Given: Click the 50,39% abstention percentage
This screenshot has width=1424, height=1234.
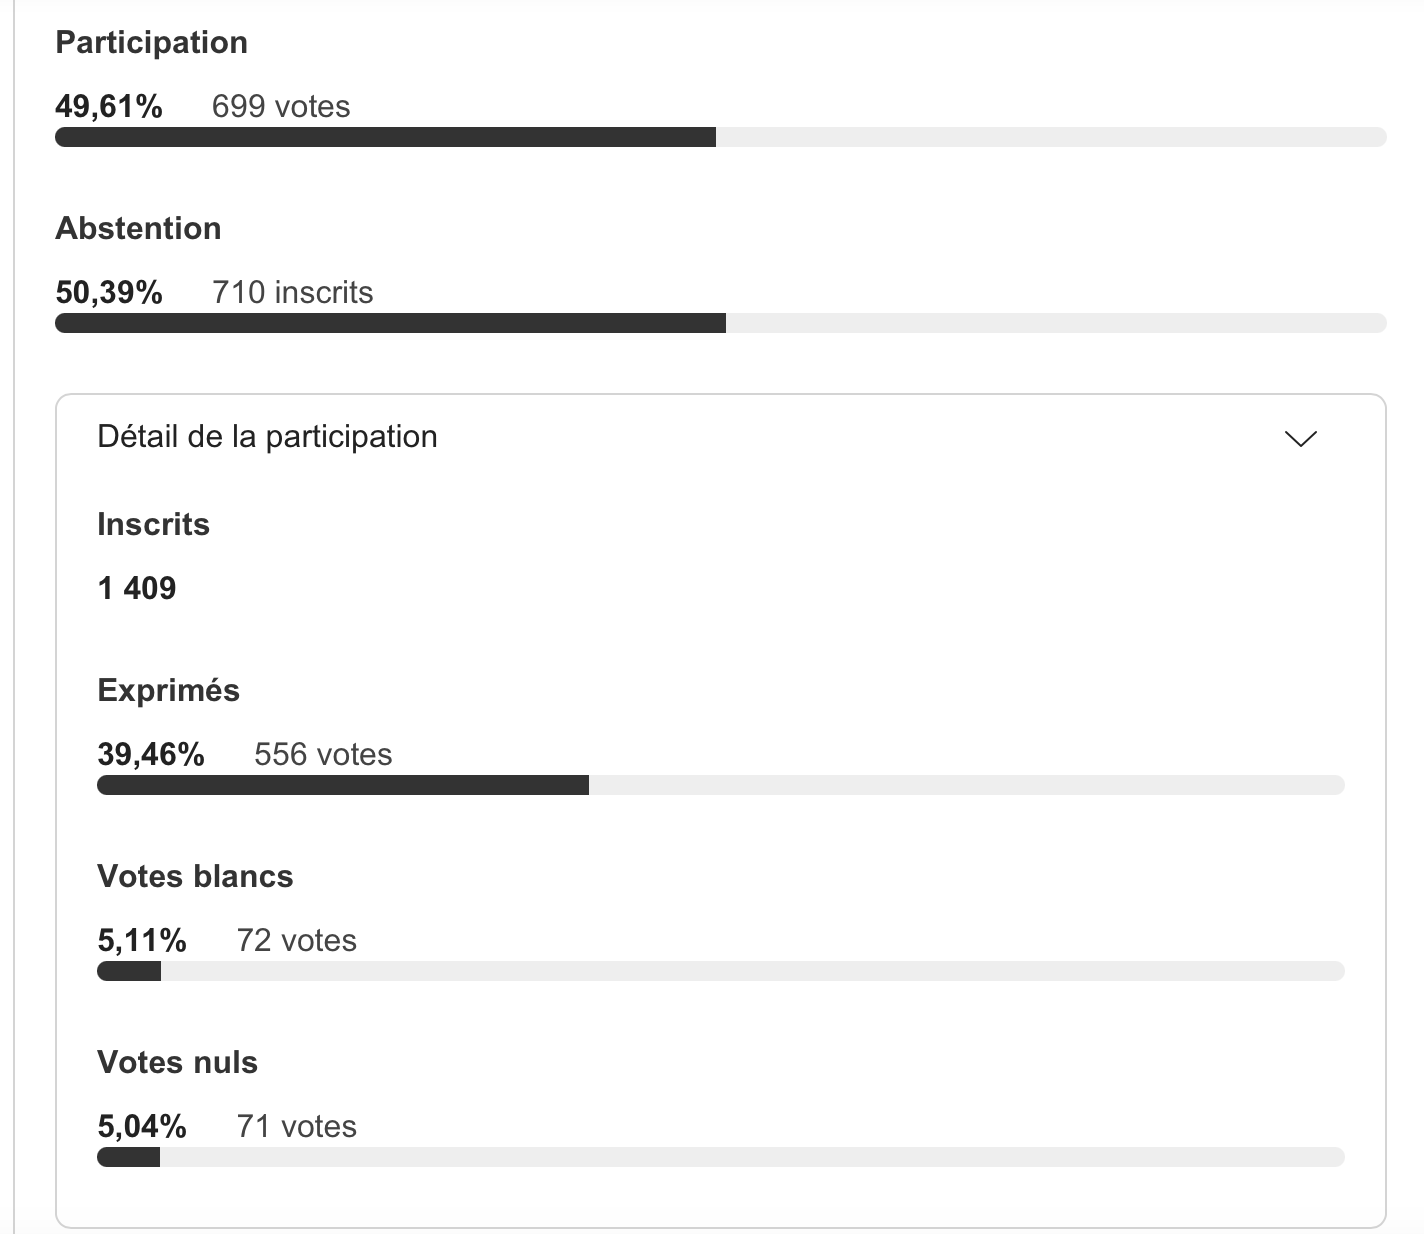Looking at the screenshot, I should point(108,292).
